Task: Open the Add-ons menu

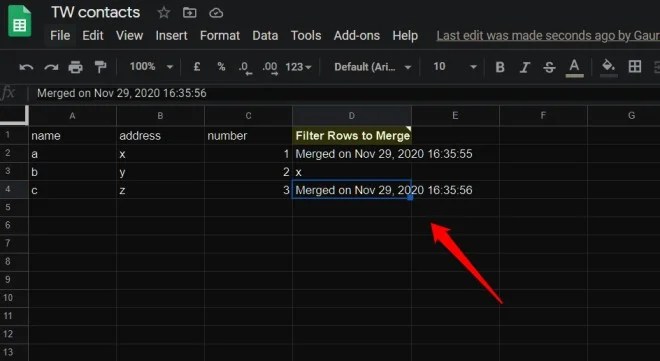Action: 357,35
